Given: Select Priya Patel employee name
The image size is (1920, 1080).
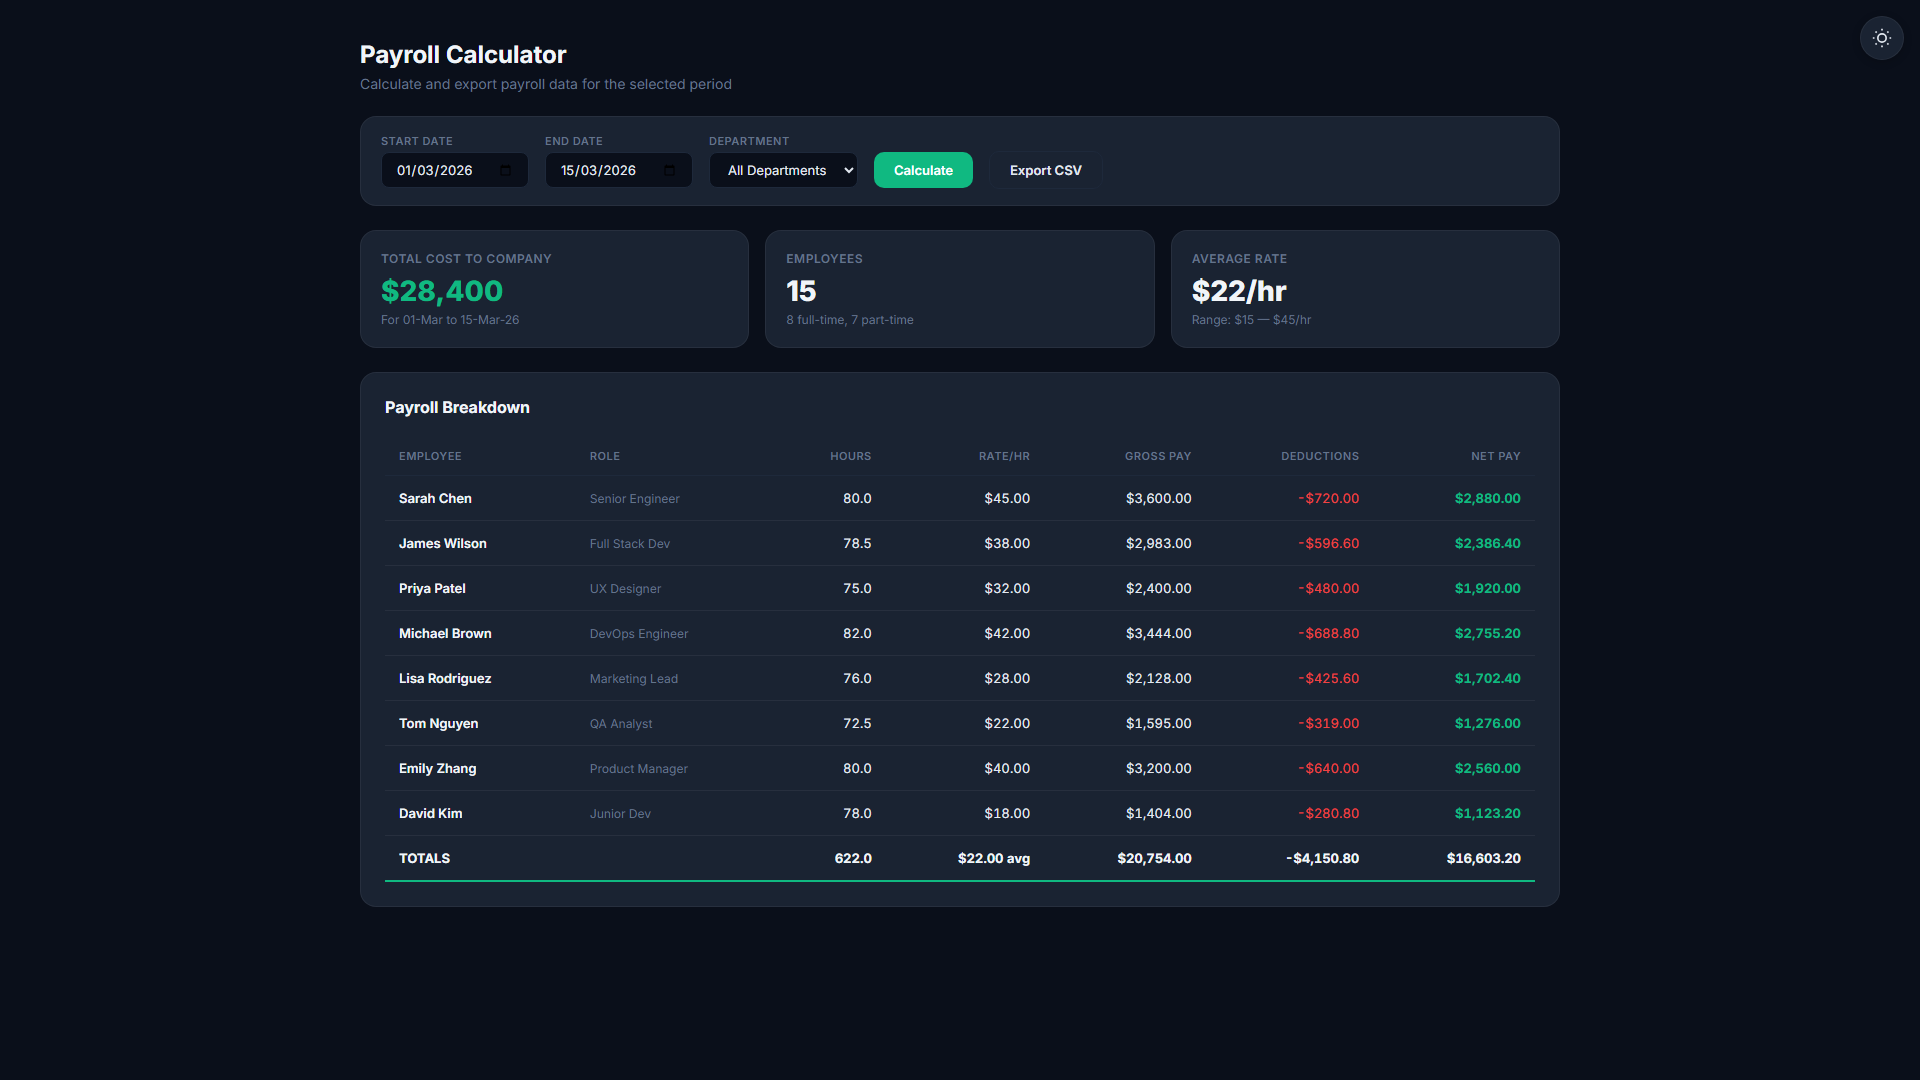Looking at the screenshot, I should click(432, 588).
